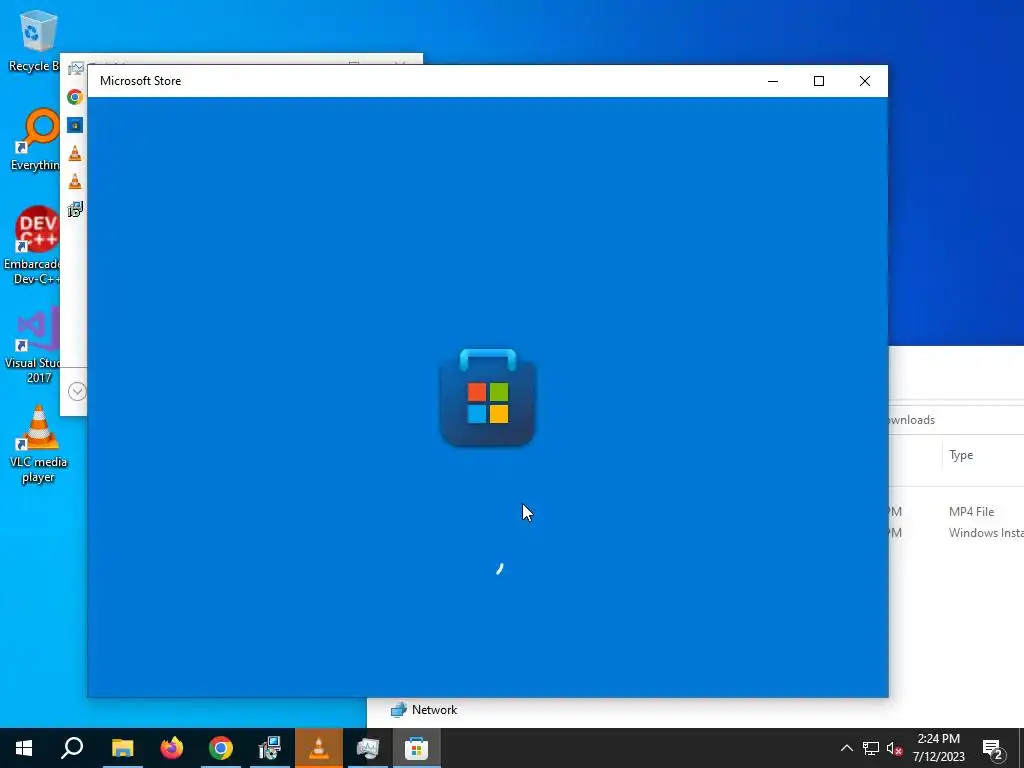Open the Recycle Bin desktop icon
Image resolution: width=1024 pixels, height=768 pixels.
coord(34,40)
